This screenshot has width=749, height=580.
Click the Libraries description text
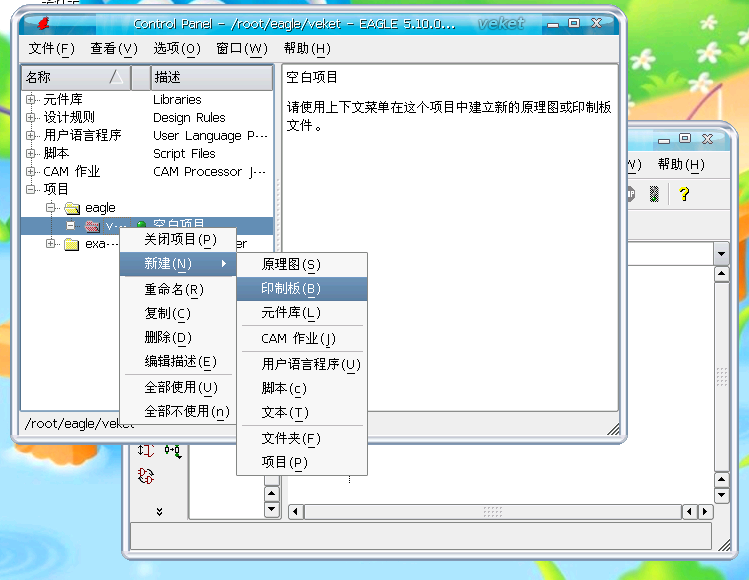(x=177, y=99)
